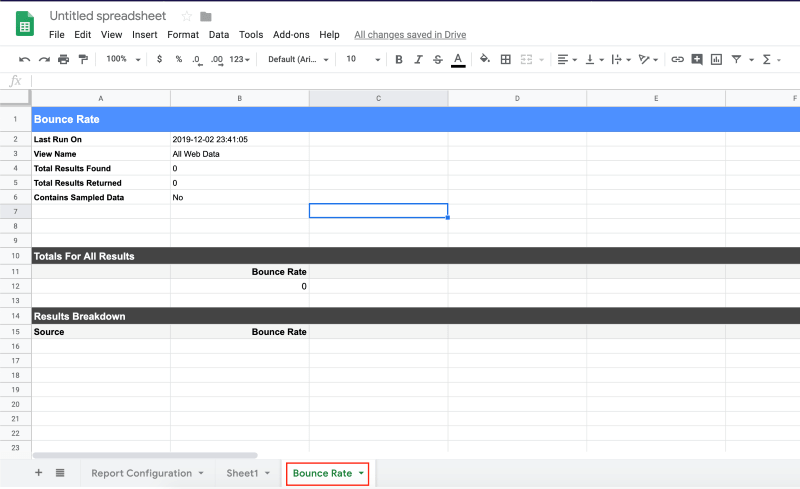The image size is (800, 489).
Task: Open font family Default dropdown
Action: [x=298, y=59]
